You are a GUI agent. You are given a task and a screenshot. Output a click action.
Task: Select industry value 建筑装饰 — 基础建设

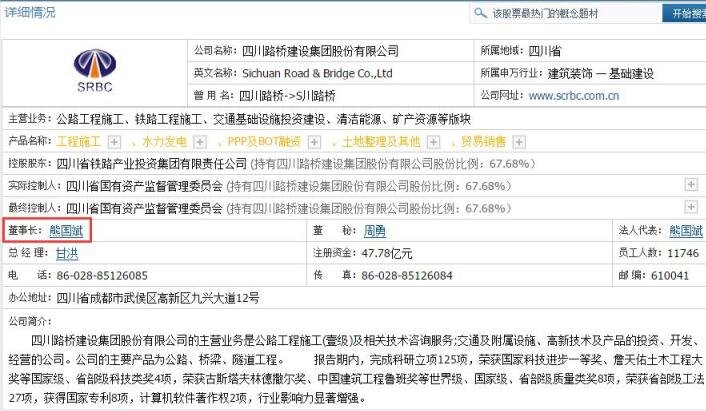pyautogui.click(x=601, y=73)
